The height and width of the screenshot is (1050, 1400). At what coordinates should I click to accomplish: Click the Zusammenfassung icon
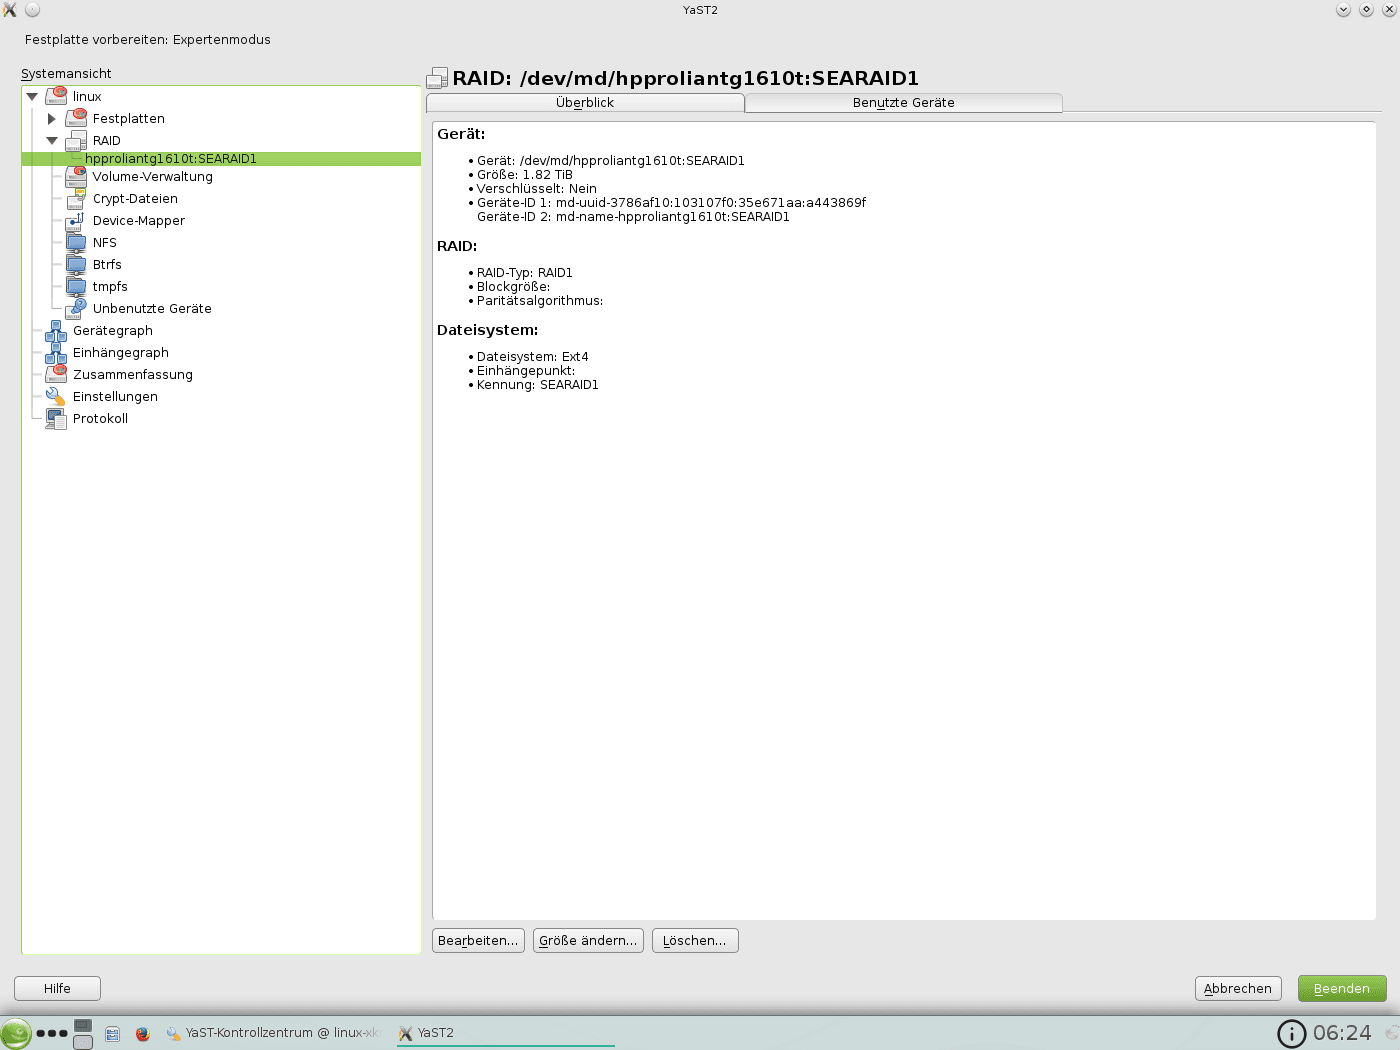[57, 374]
